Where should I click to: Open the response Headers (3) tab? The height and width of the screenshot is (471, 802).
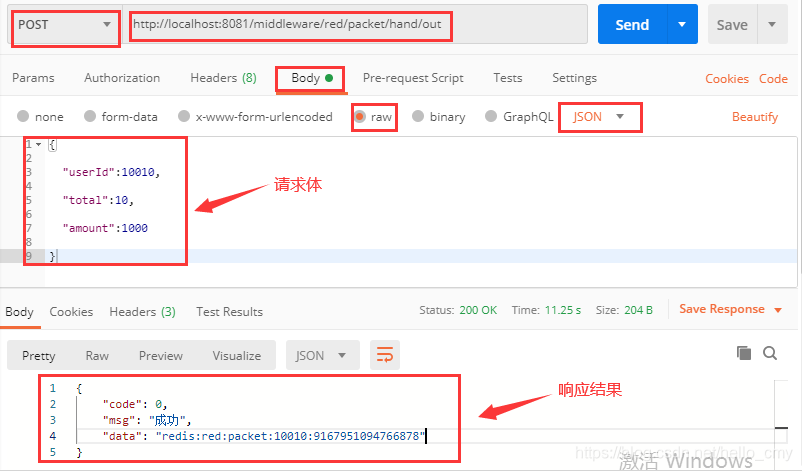point(143,311)
